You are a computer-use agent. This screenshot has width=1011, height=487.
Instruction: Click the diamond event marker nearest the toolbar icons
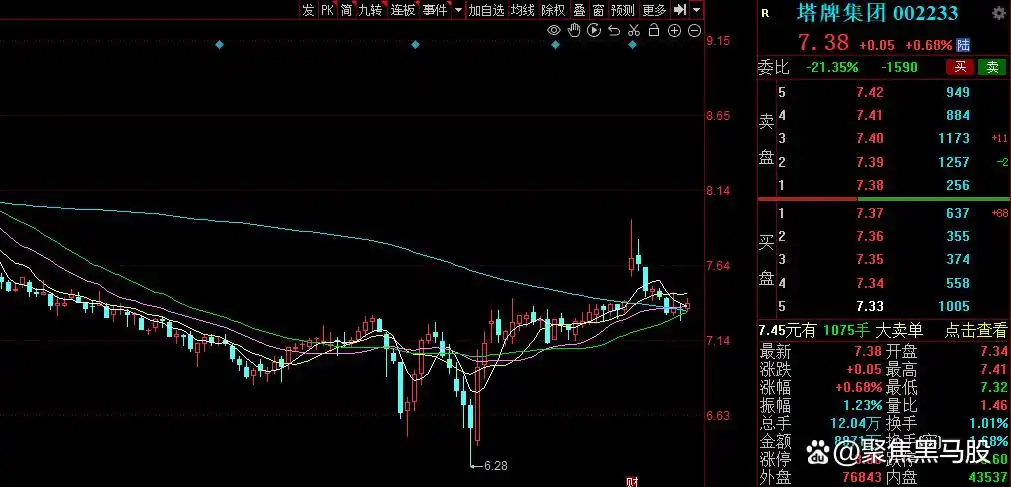tap(633, 45)
